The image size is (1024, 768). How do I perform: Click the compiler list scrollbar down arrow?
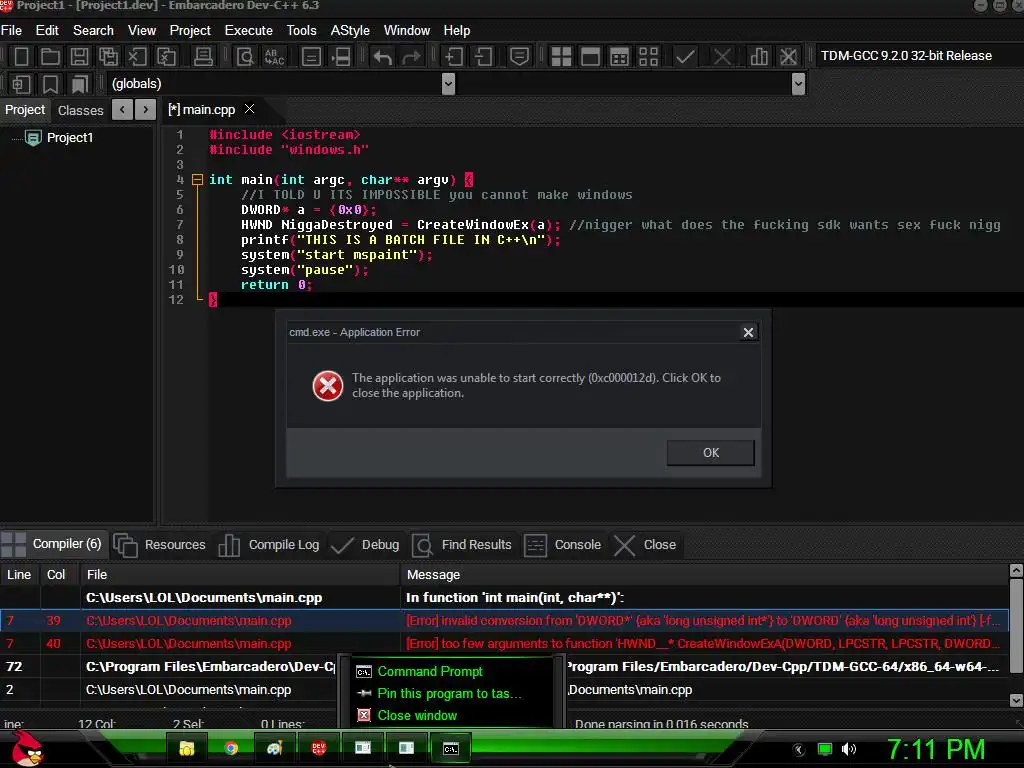point(1016,699)
